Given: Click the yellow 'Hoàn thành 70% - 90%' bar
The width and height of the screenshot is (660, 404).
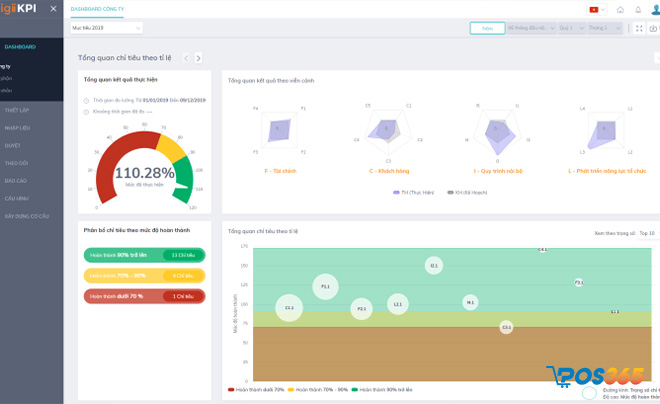Looking at the screenshot, I should tap(144, 276).
